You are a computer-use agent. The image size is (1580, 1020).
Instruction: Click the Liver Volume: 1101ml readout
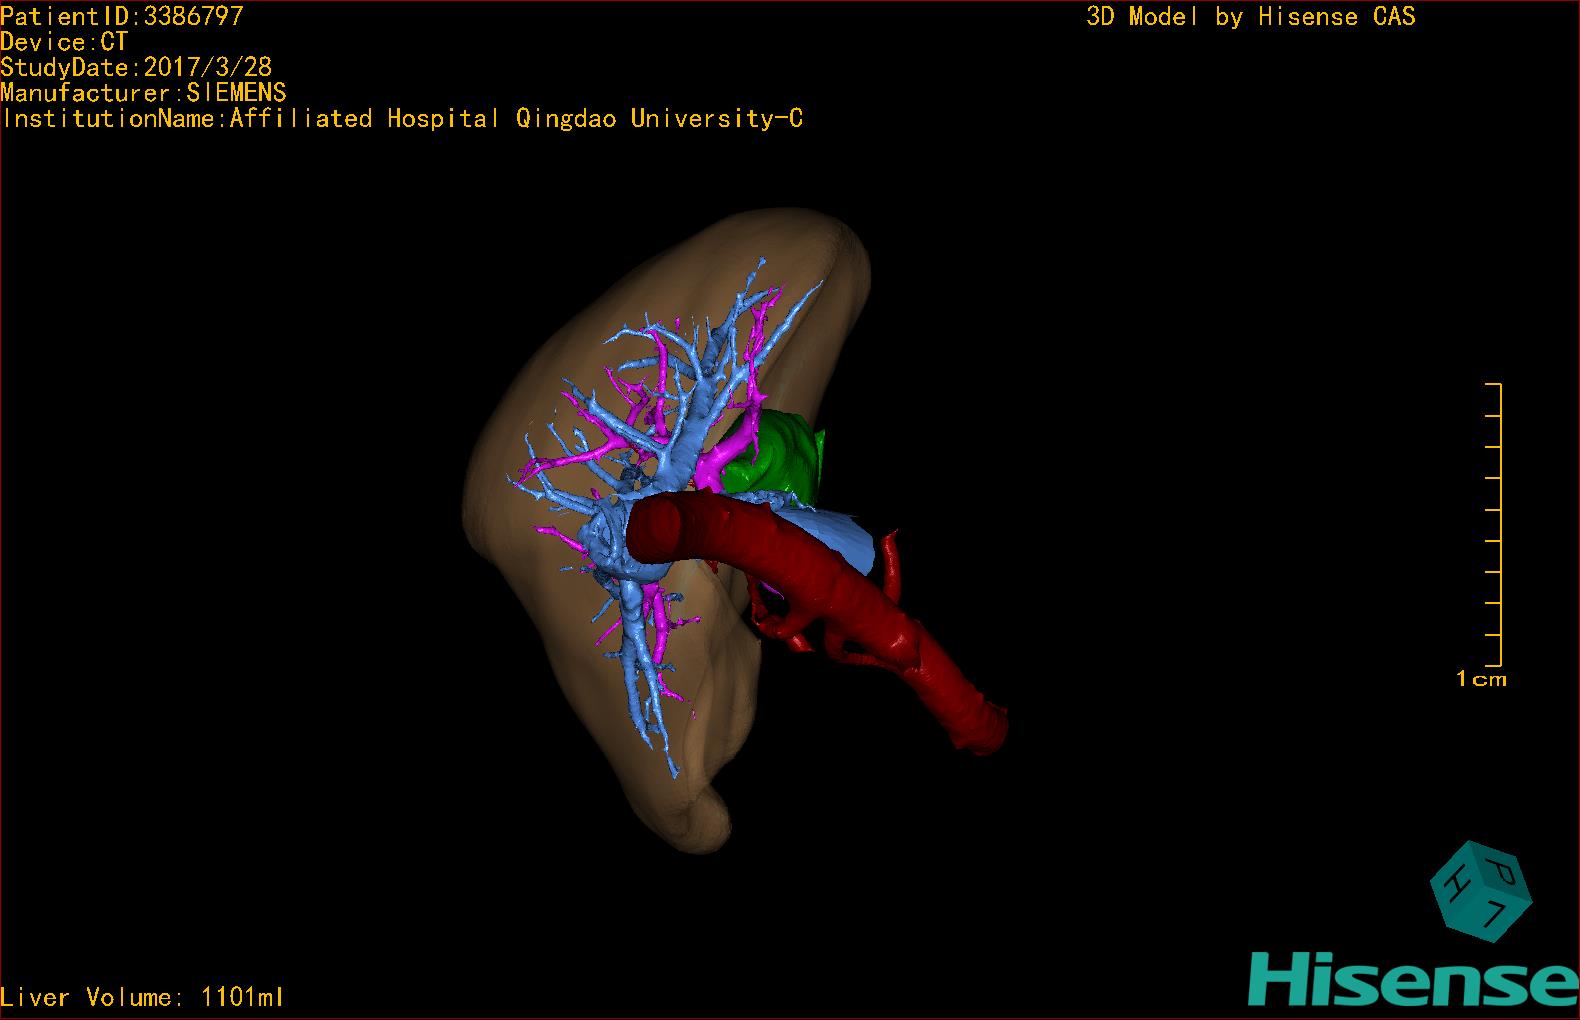[142, 997]
